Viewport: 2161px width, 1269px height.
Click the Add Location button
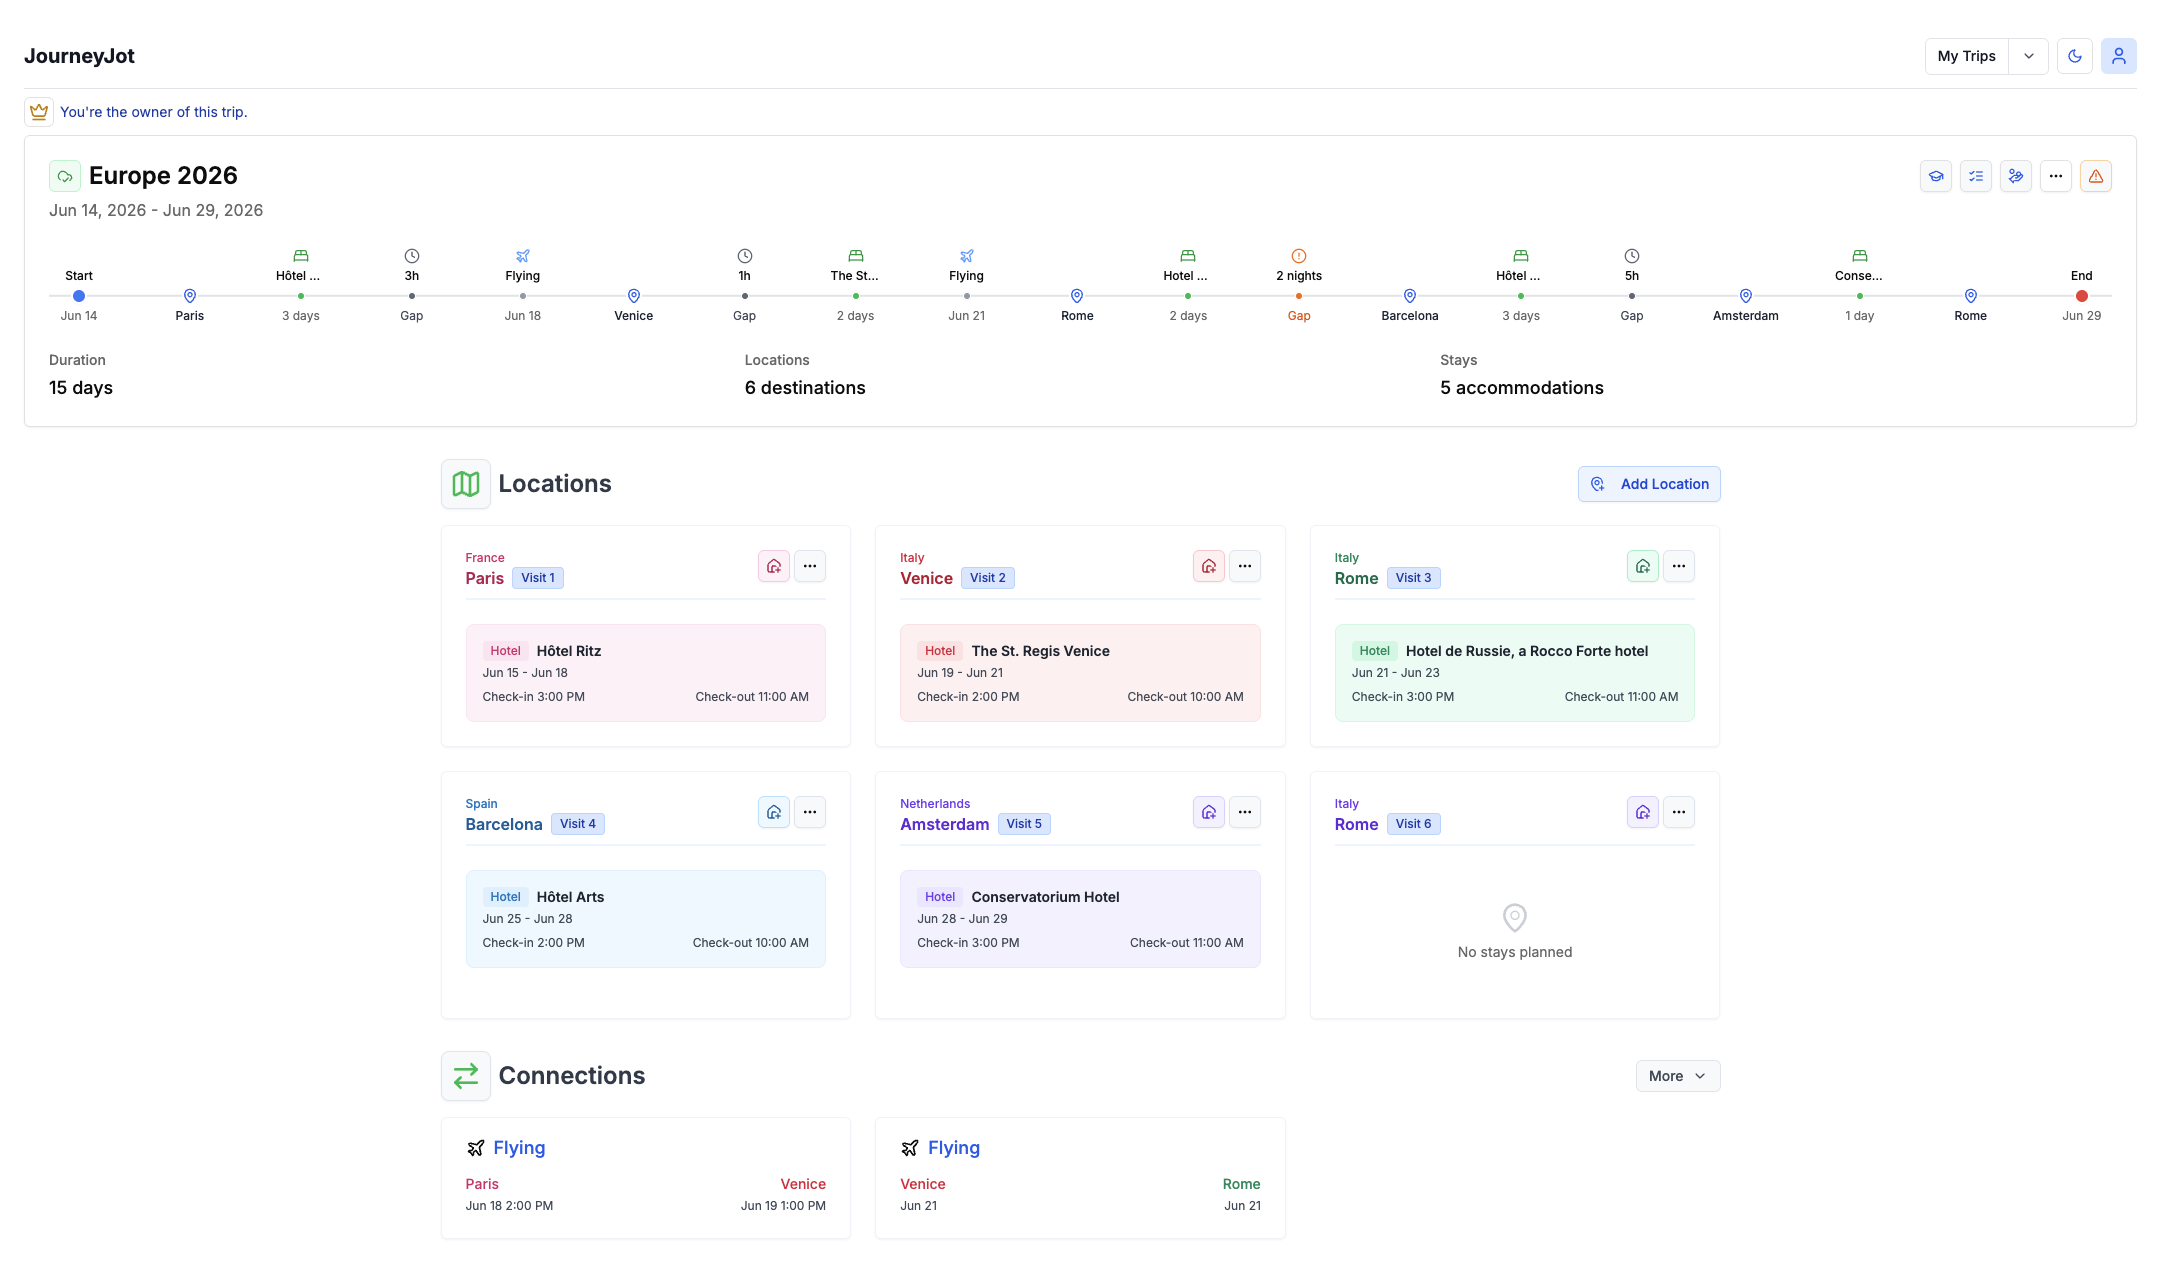[x=1649, y=483]
